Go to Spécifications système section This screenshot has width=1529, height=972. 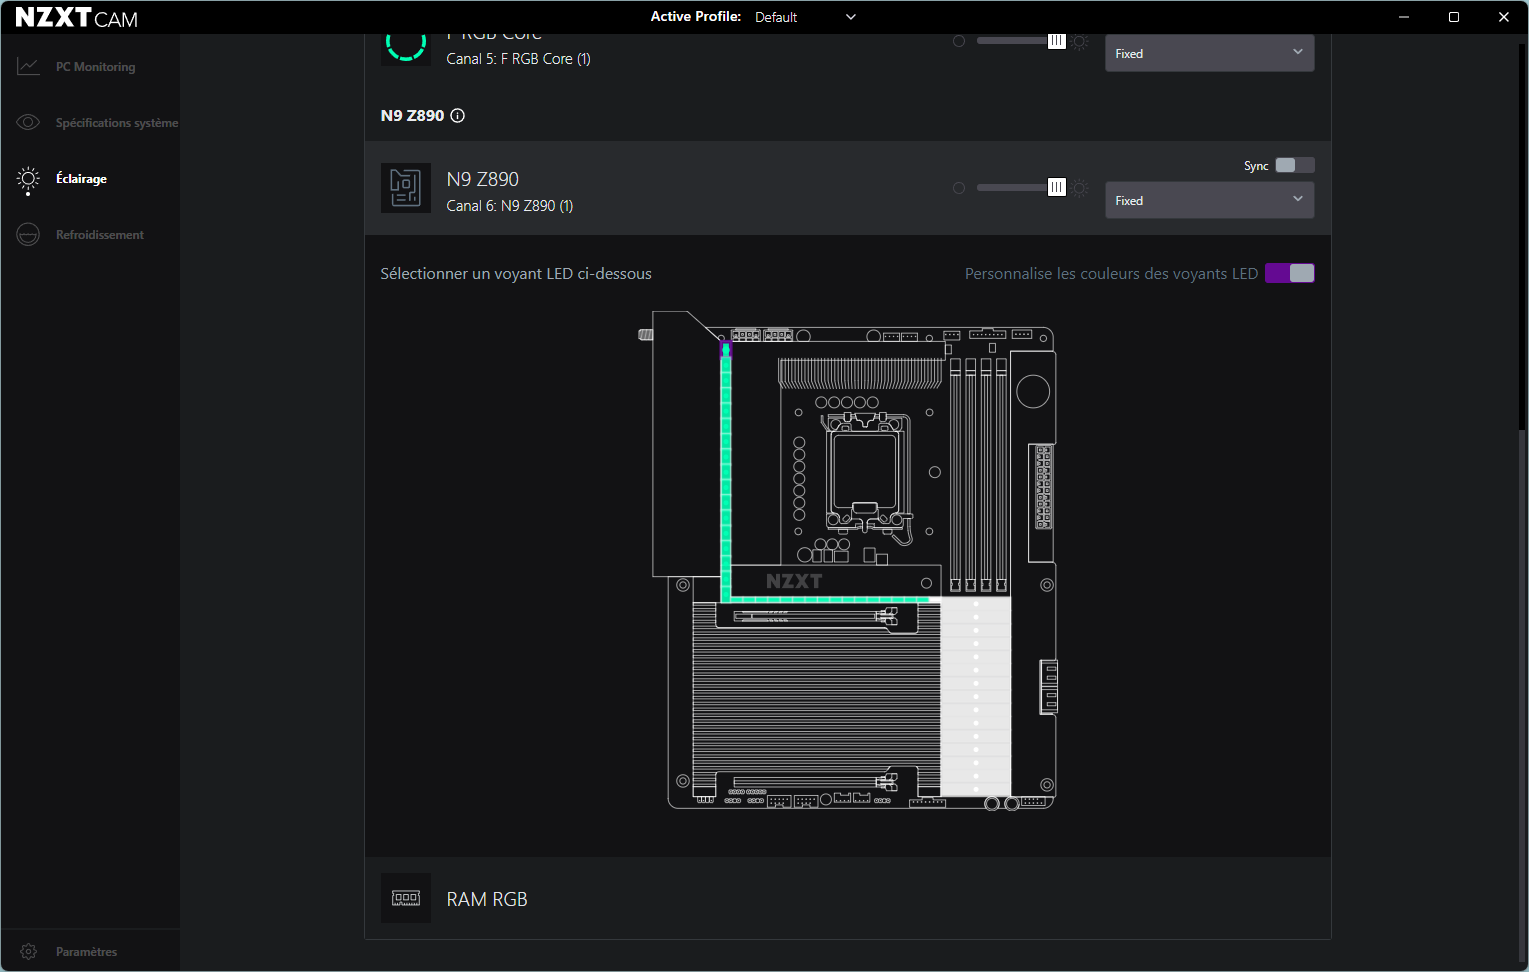(117, 123)
